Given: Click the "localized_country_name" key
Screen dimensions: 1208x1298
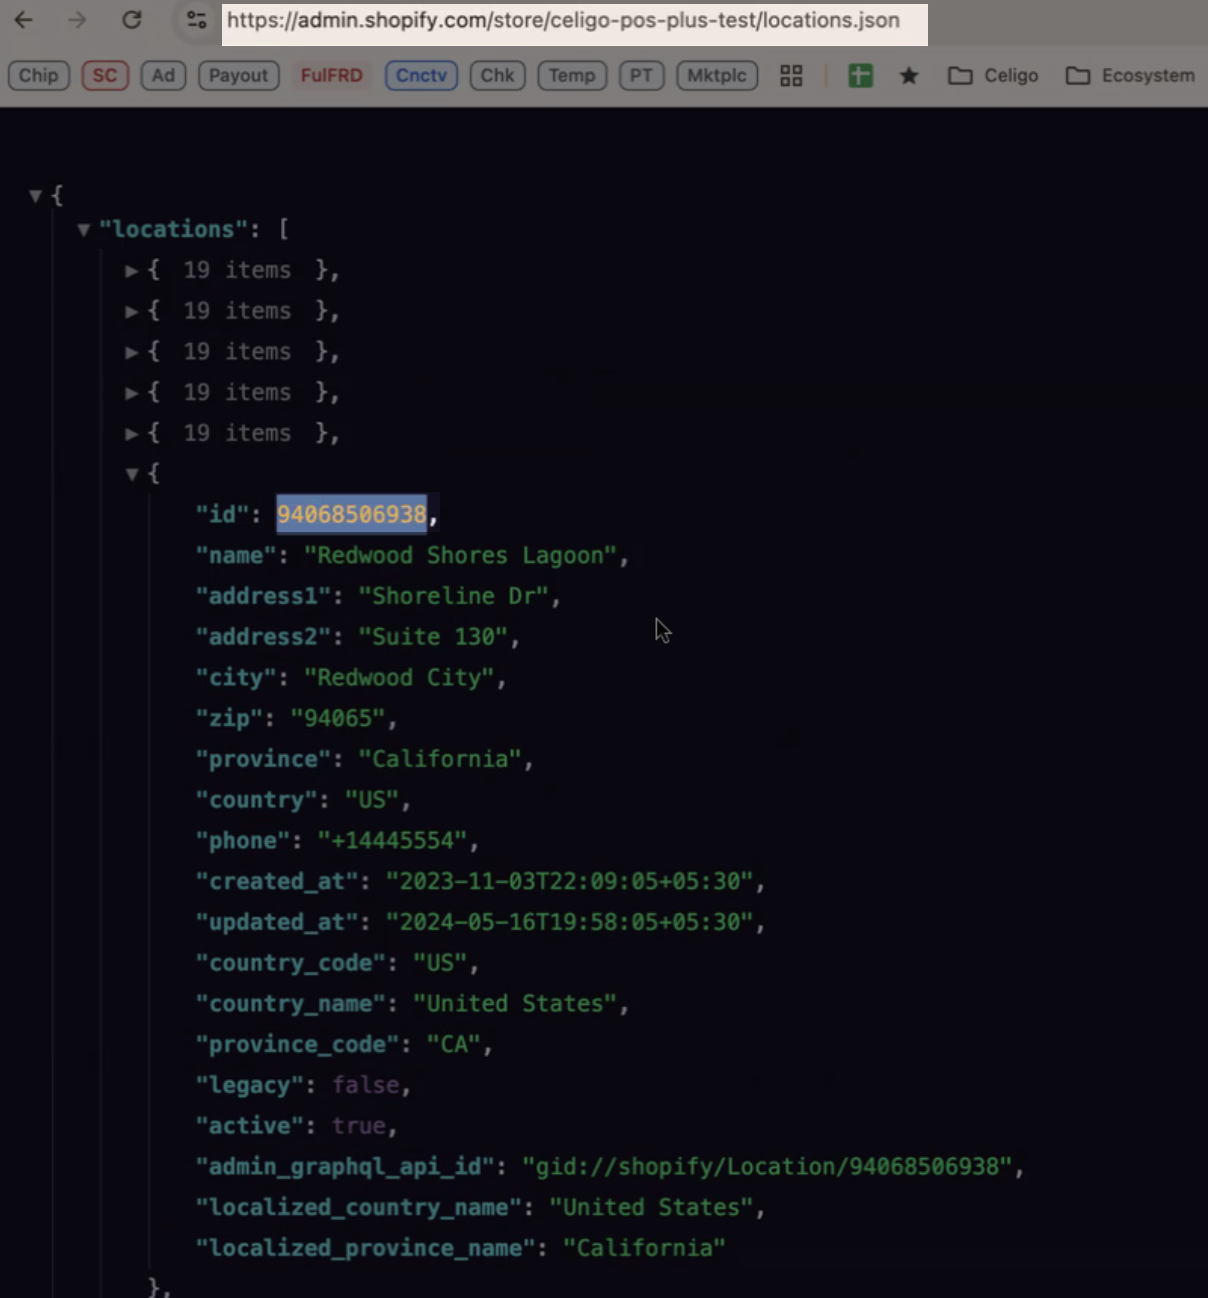Looking at the screenshot, I should coord(358,1208).
